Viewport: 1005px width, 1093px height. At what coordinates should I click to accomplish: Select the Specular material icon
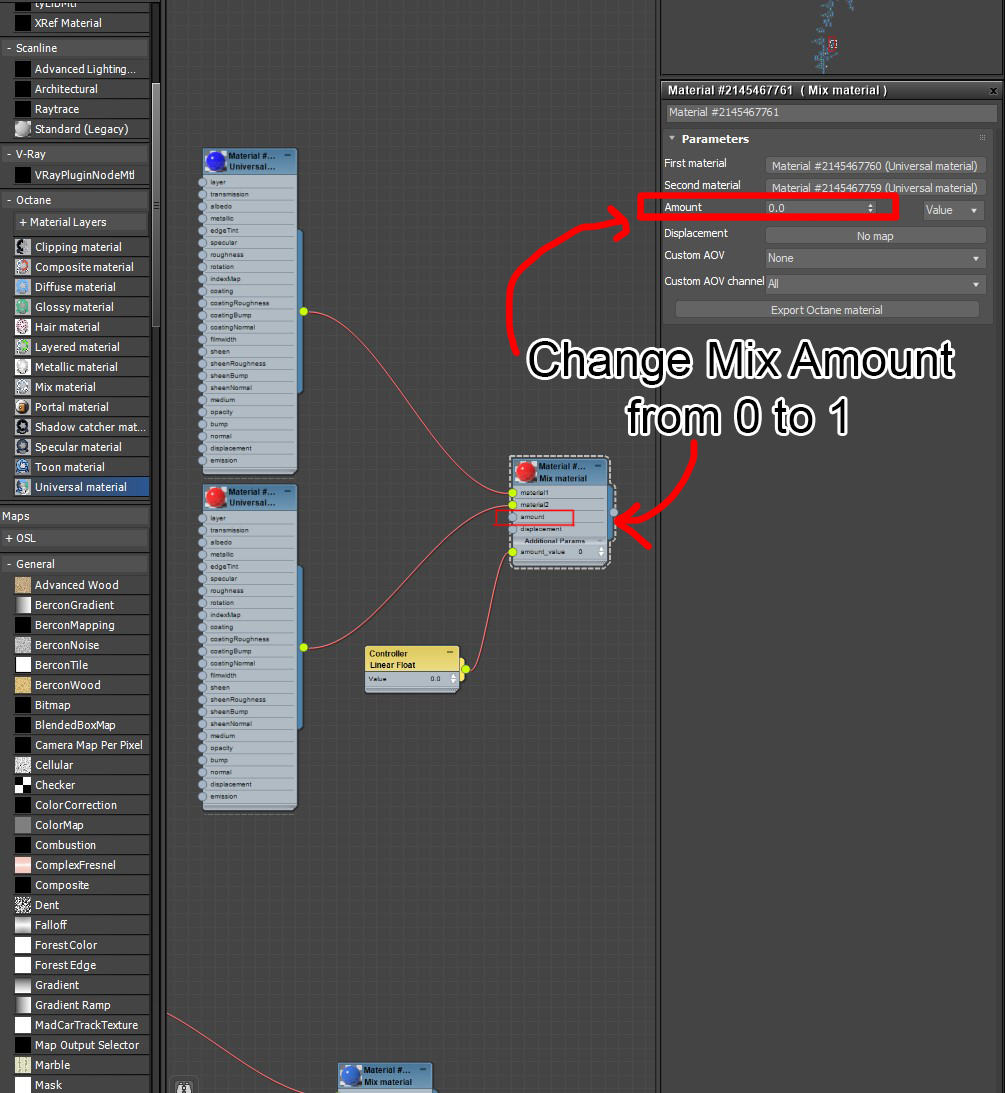pyautogui.click(x=23, y=447)
